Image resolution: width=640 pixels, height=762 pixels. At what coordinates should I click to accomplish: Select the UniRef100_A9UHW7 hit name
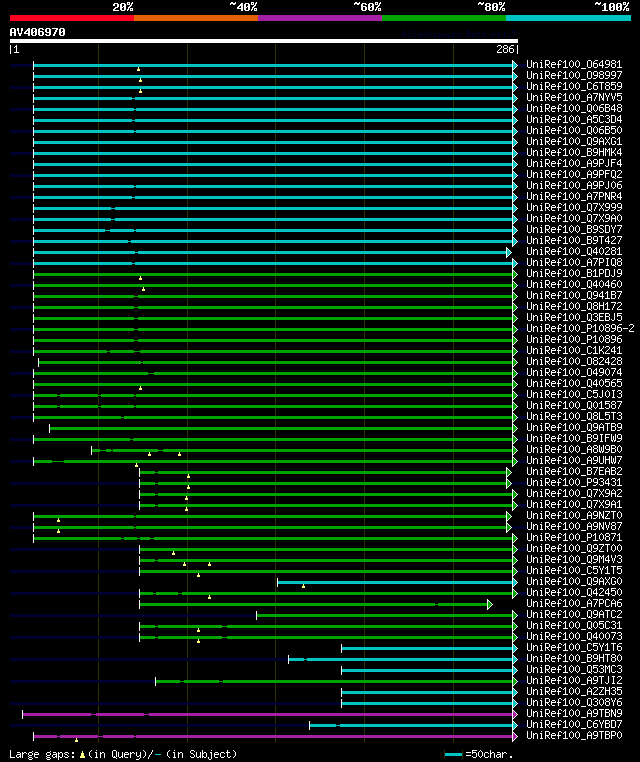(x=574, y=460)
